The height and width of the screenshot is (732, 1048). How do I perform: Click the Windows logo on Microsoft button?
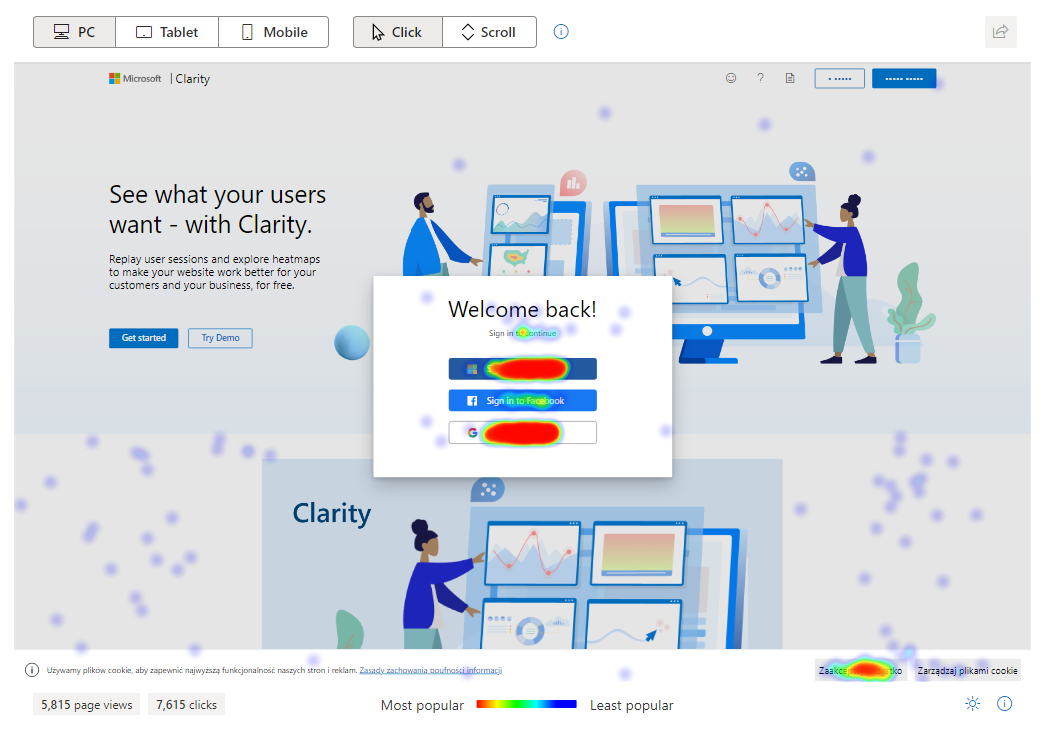coord(472,369)
